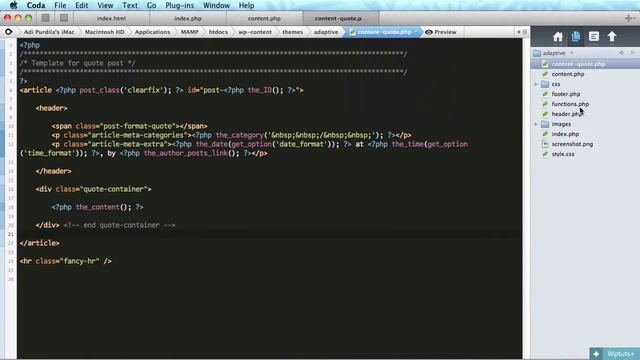Click the plus icon beside Wptuts+
Image resolution: width=640 pixels, height=360 pixels.
596,354
